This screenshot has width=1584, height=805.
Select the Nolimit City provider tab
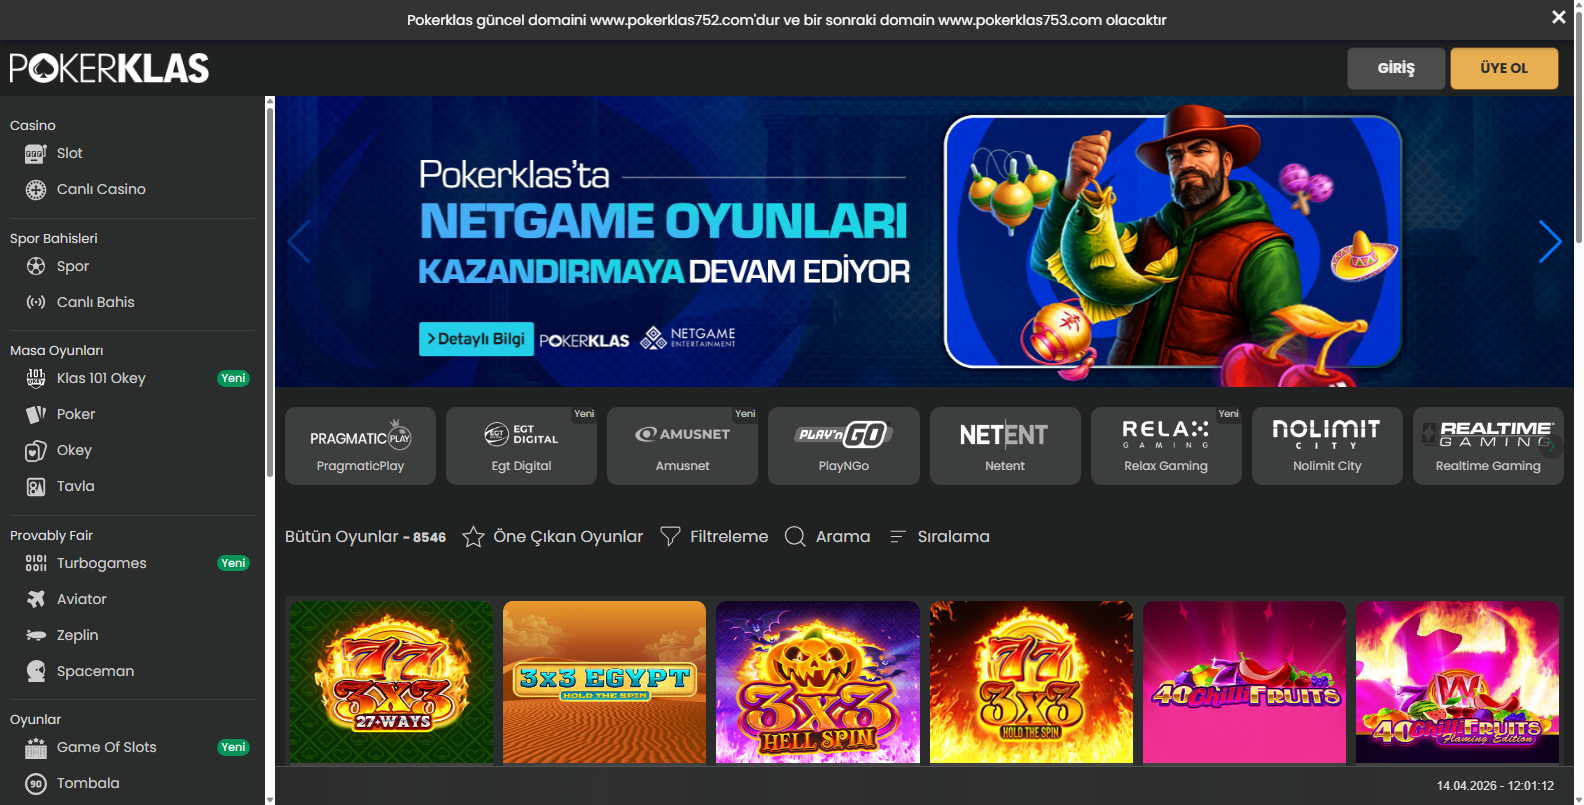(x=1327, y=446)
